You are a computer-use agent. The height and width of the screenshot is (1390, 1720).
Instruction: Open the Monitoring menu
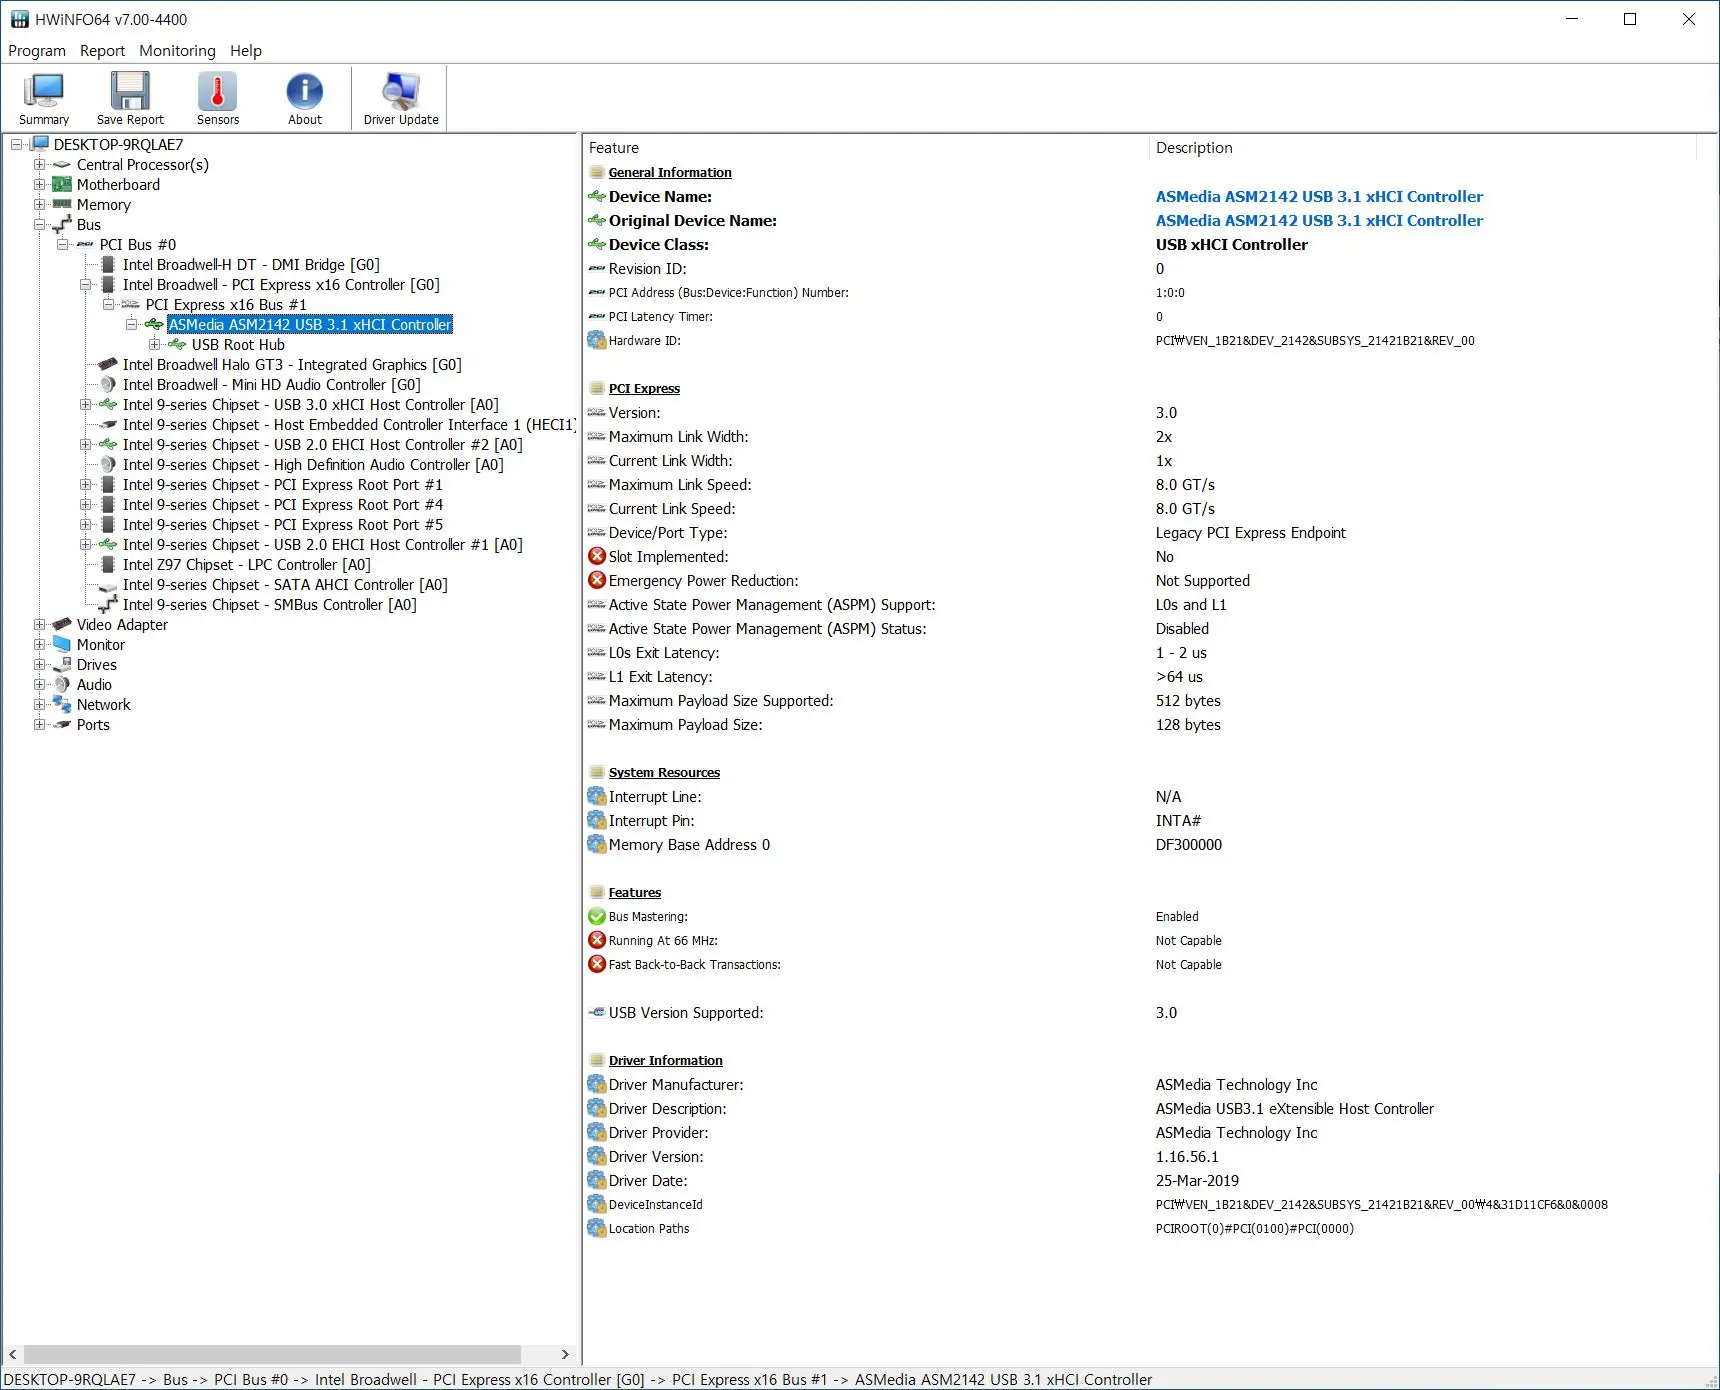click(x=177, y=51)
